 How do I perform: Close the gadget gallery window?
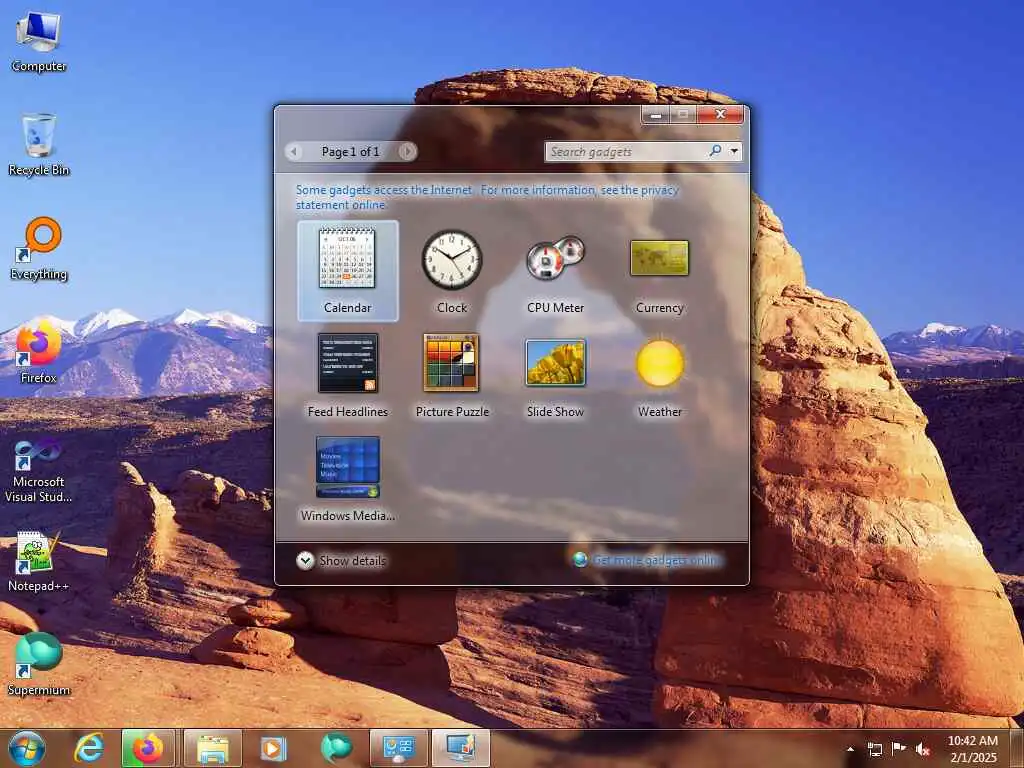[720, 114]
